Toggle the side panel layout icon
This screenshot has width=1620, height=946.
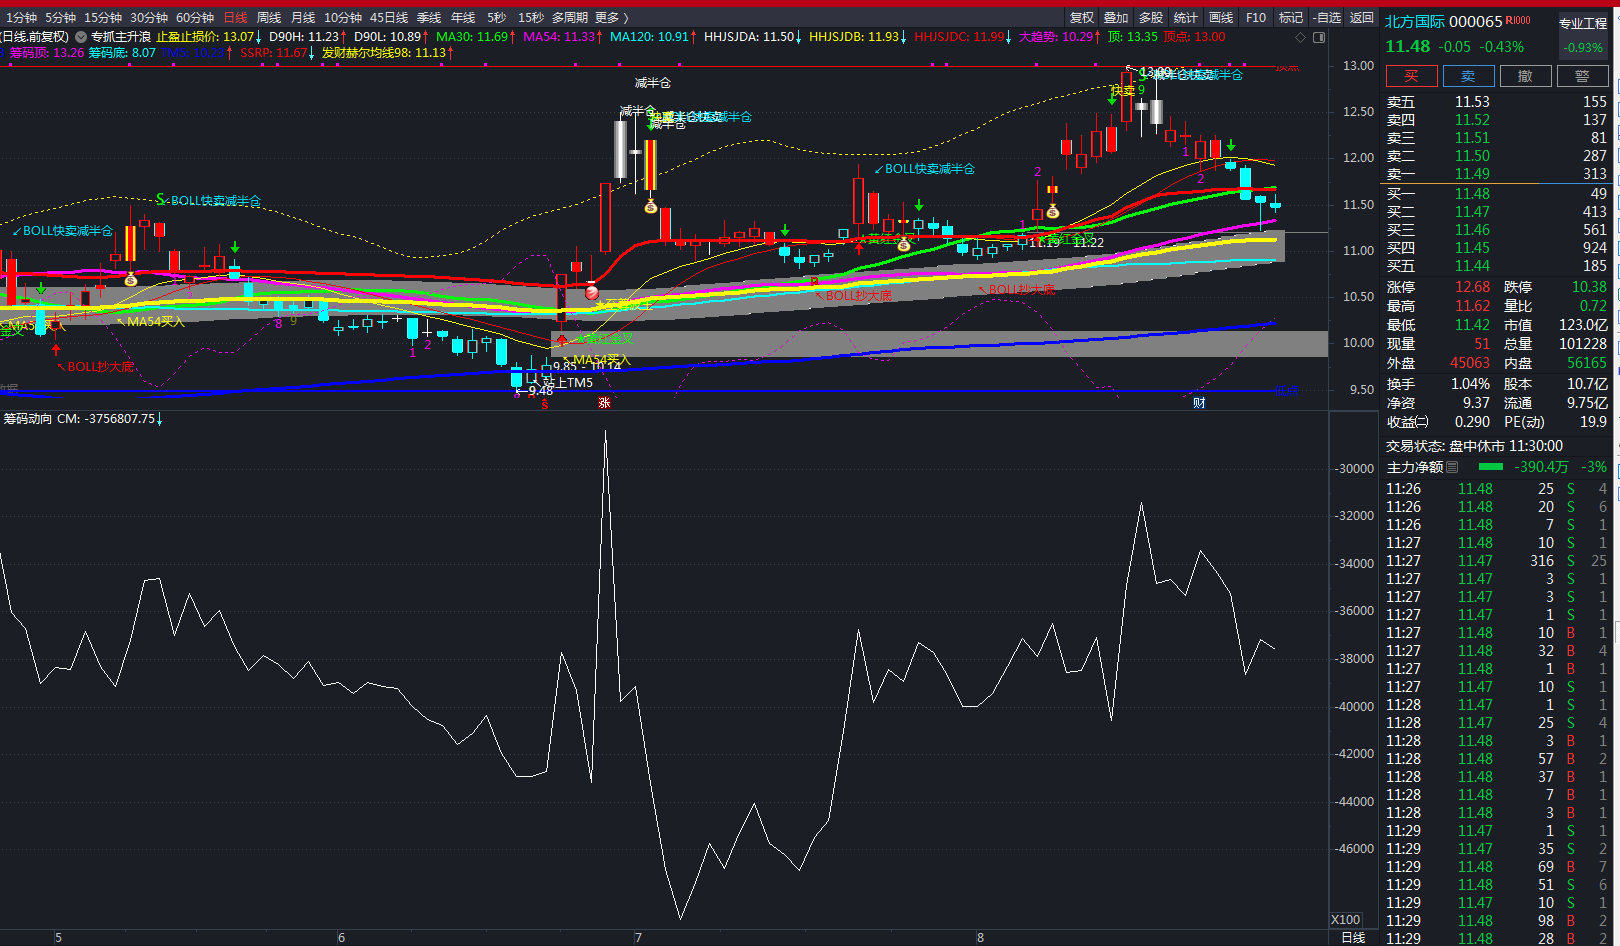[1319, 37]
